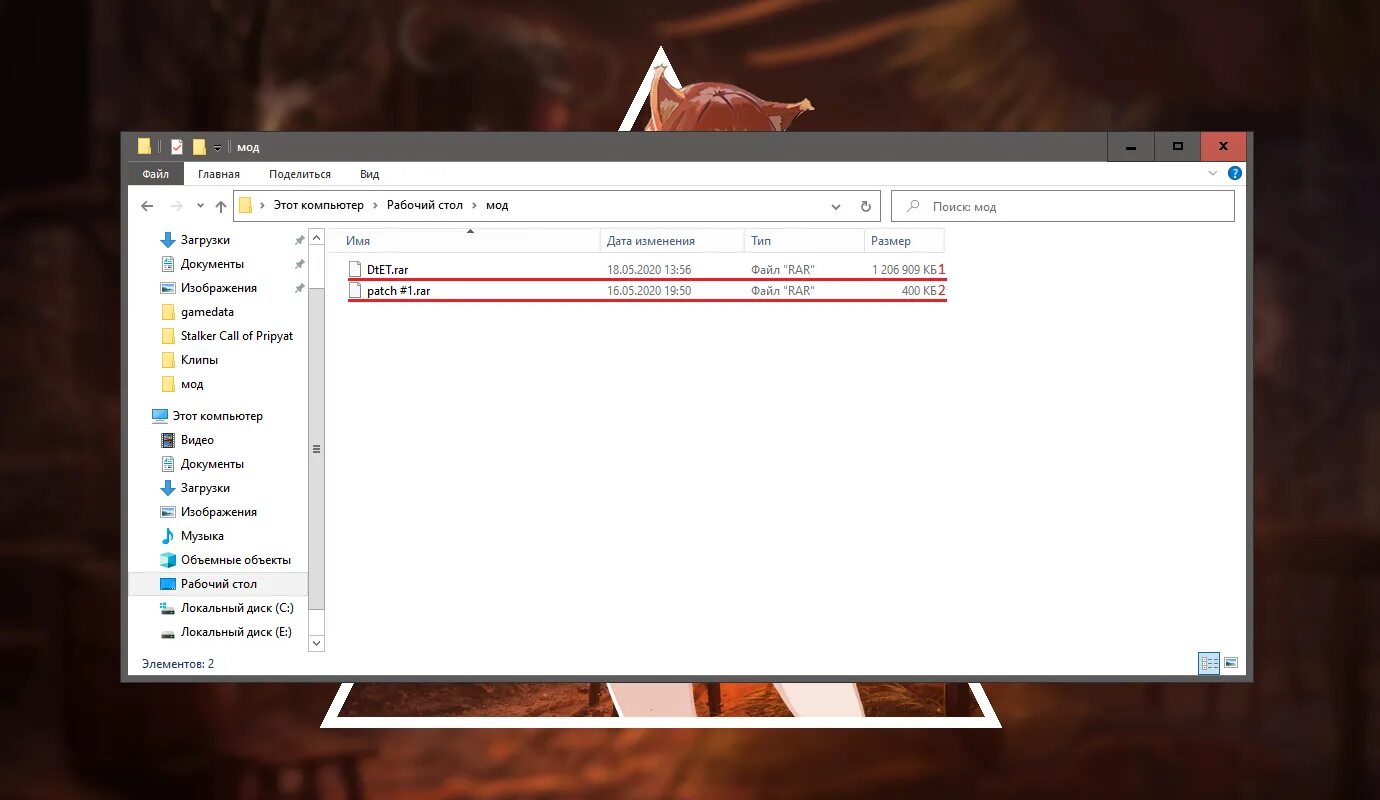
Task: Click Properties icon in quick access toolbar
Action: (177, 147)
